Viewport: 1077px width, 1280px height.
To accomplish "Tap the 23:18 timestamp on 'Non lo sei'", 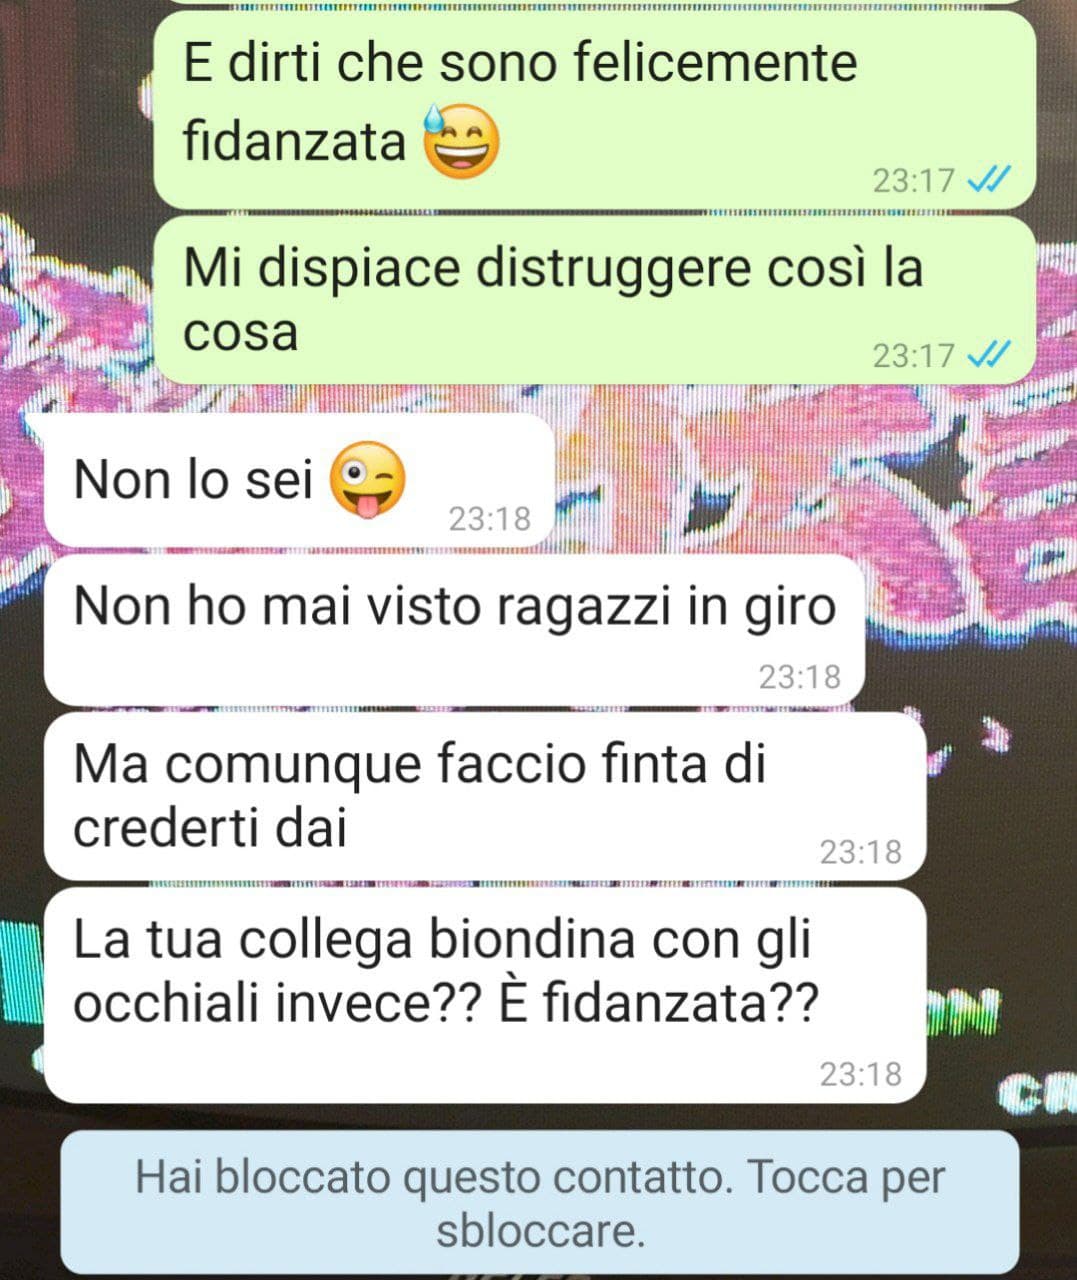I will [489, 519].
